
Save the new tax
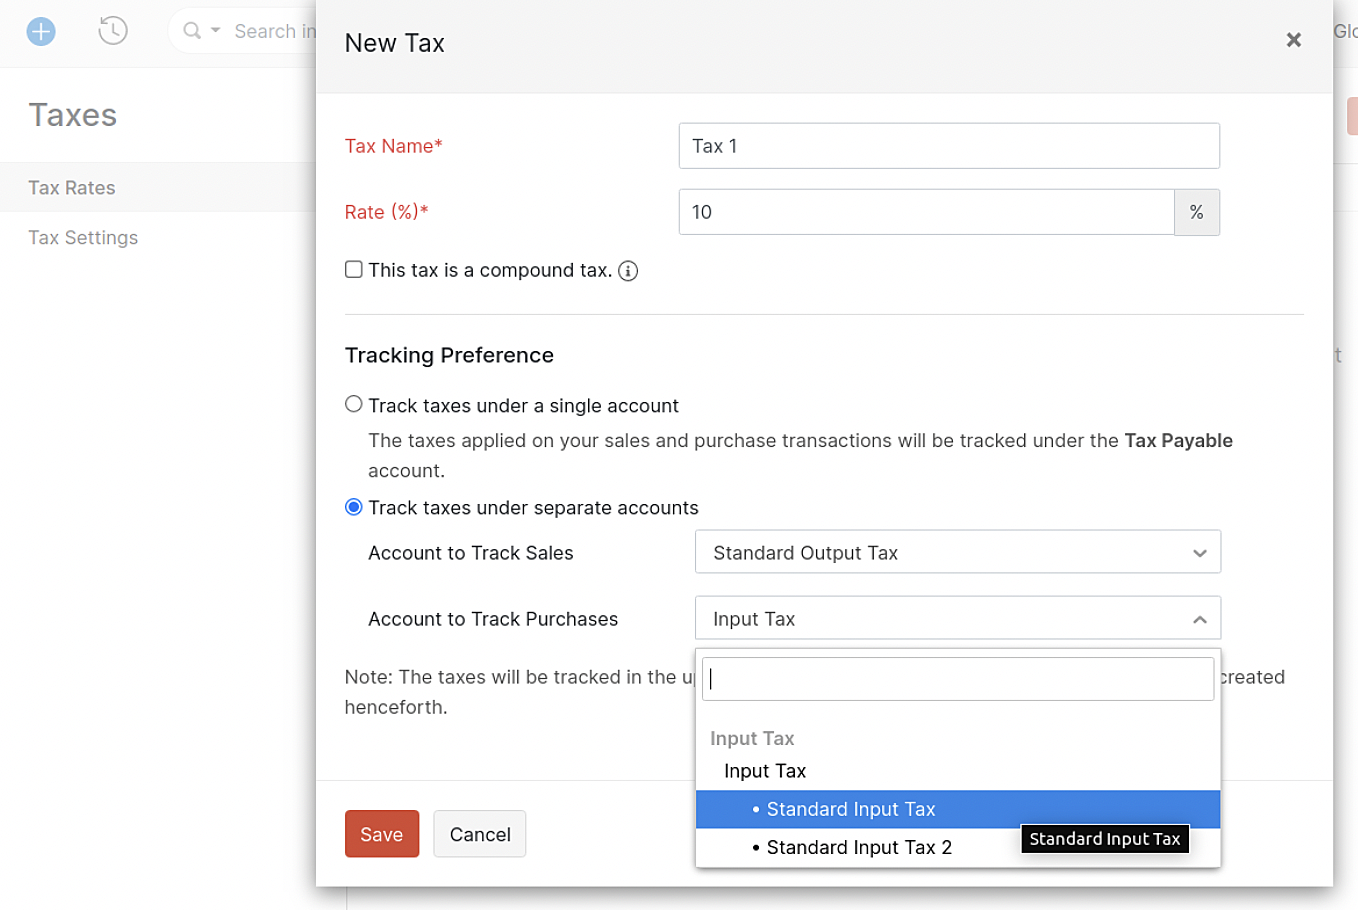pyautogui.click(x=382, y=834)
